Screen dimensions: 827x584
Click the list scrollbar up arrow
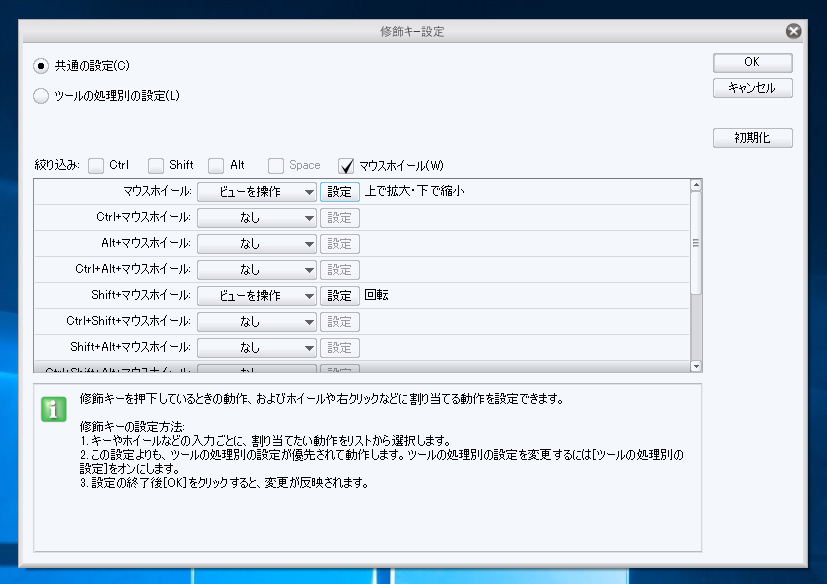pos(696,185)
